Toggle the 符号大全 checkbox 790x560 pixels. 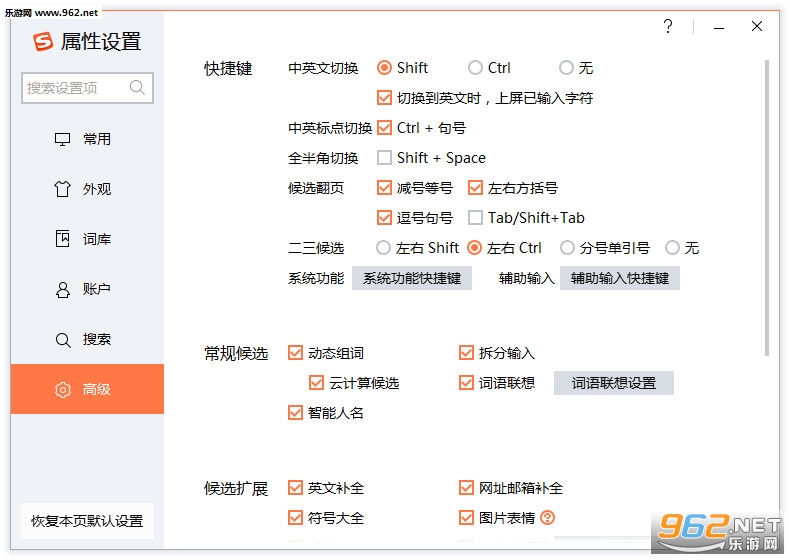click(295, 518)
